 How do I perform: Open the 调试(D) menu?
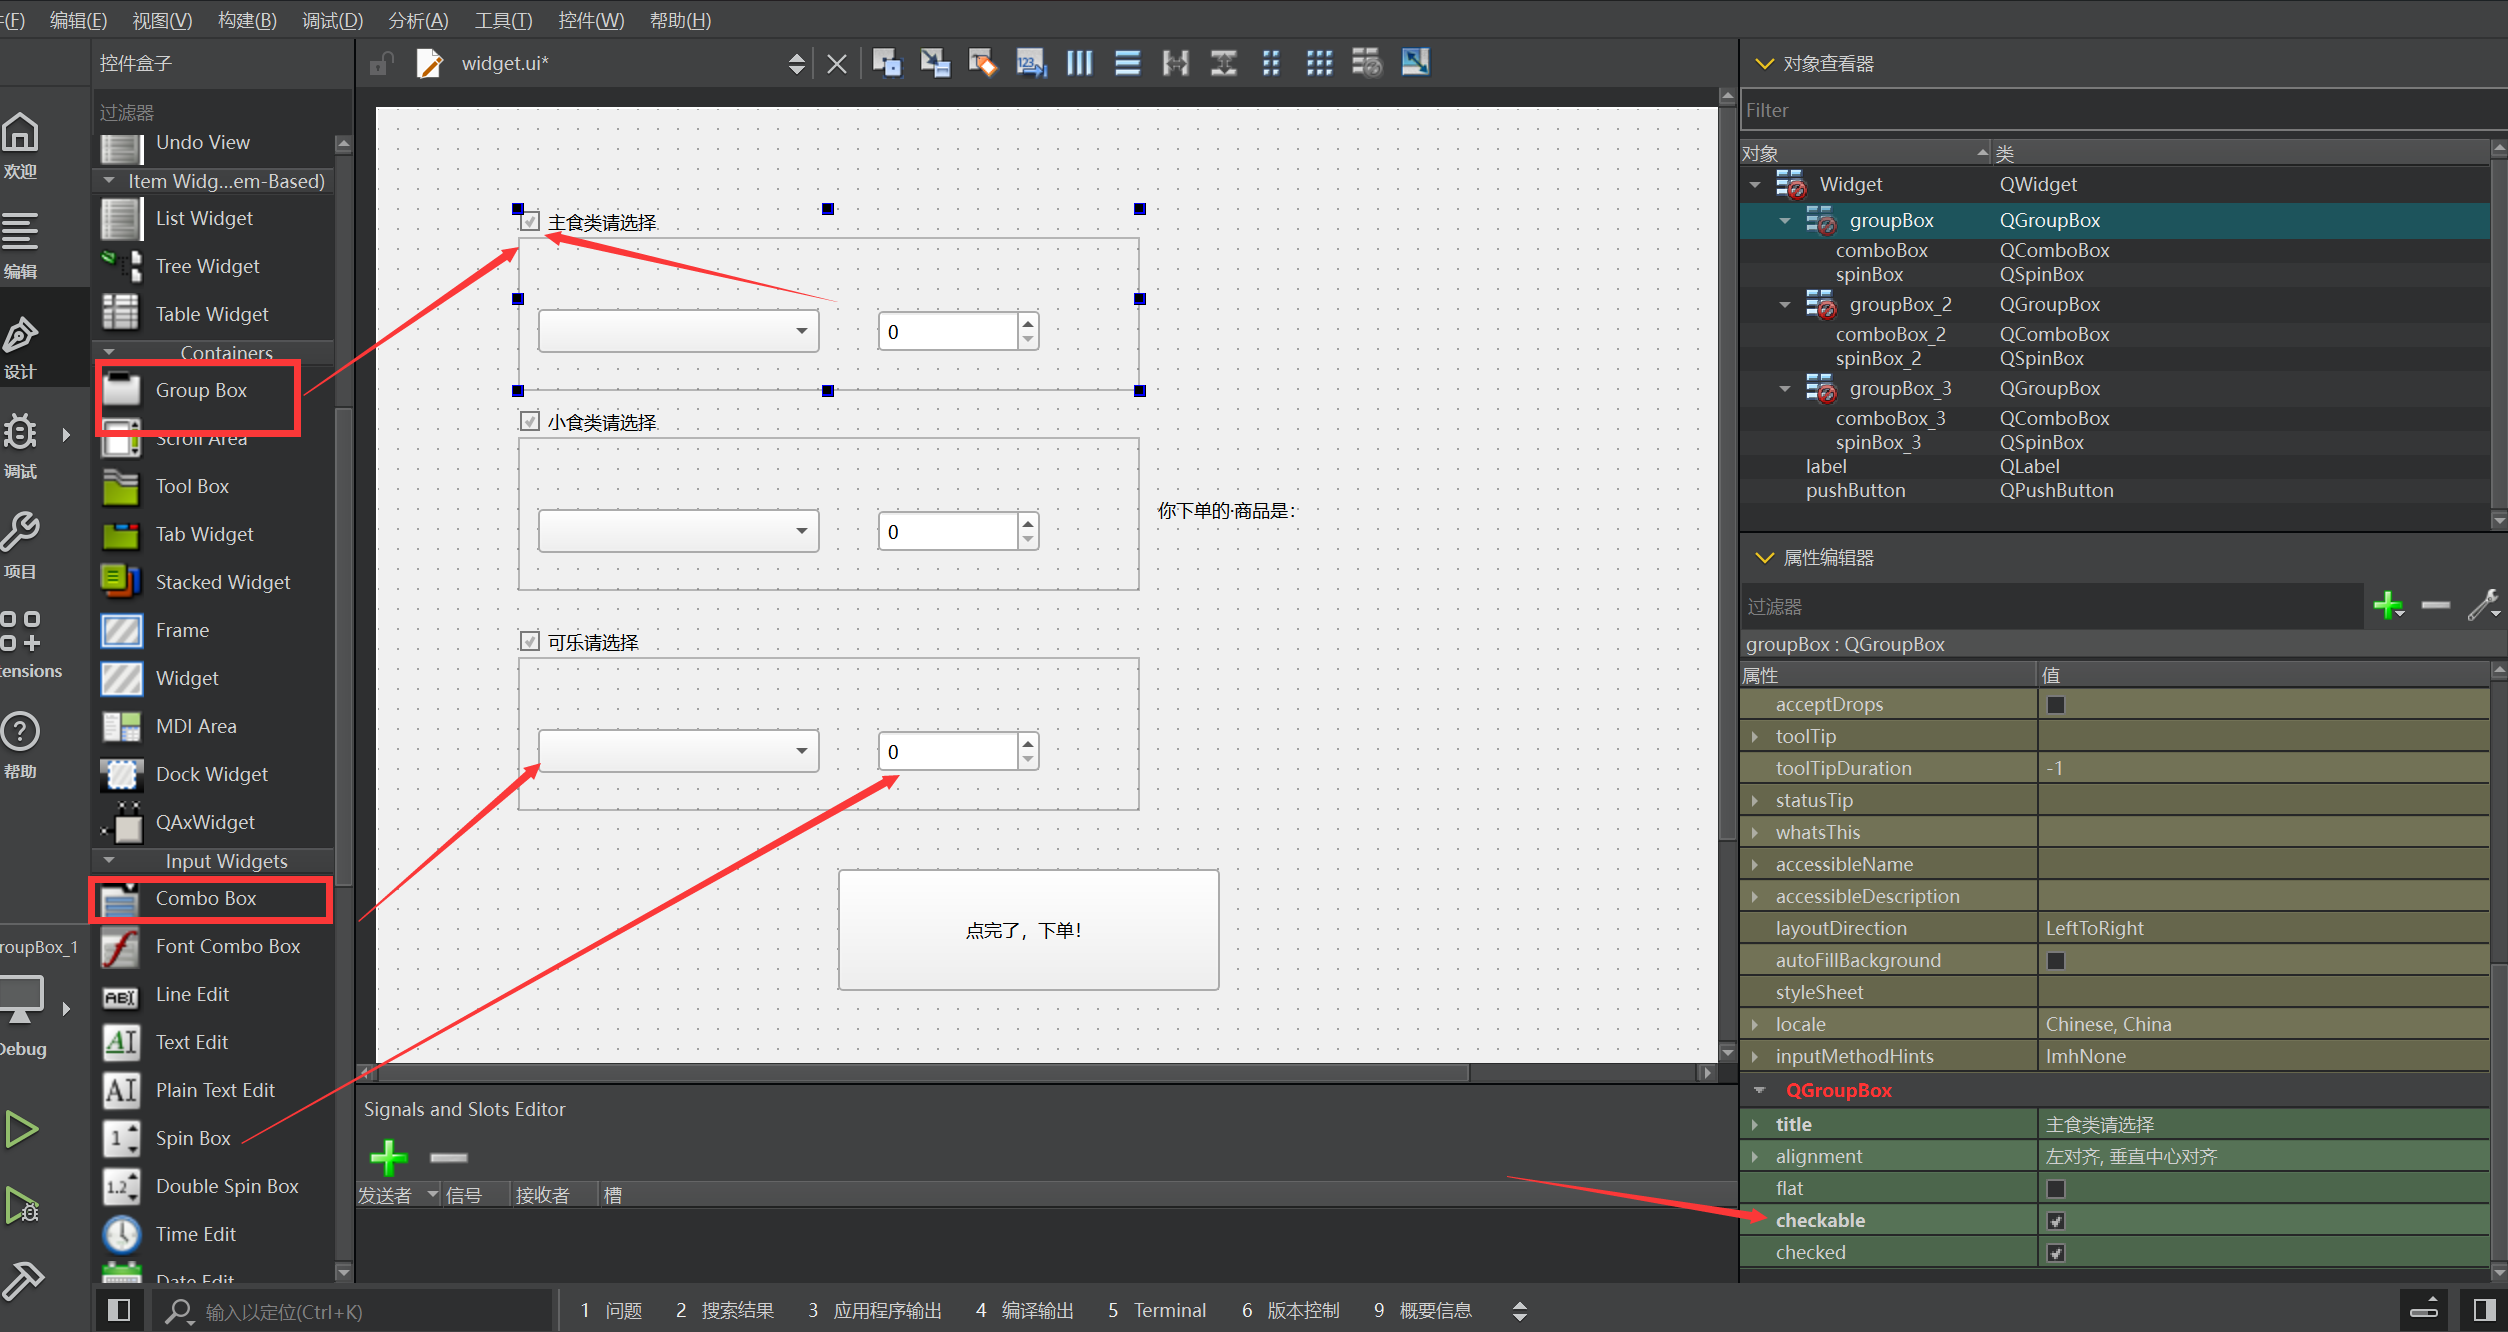click(332, 20)
